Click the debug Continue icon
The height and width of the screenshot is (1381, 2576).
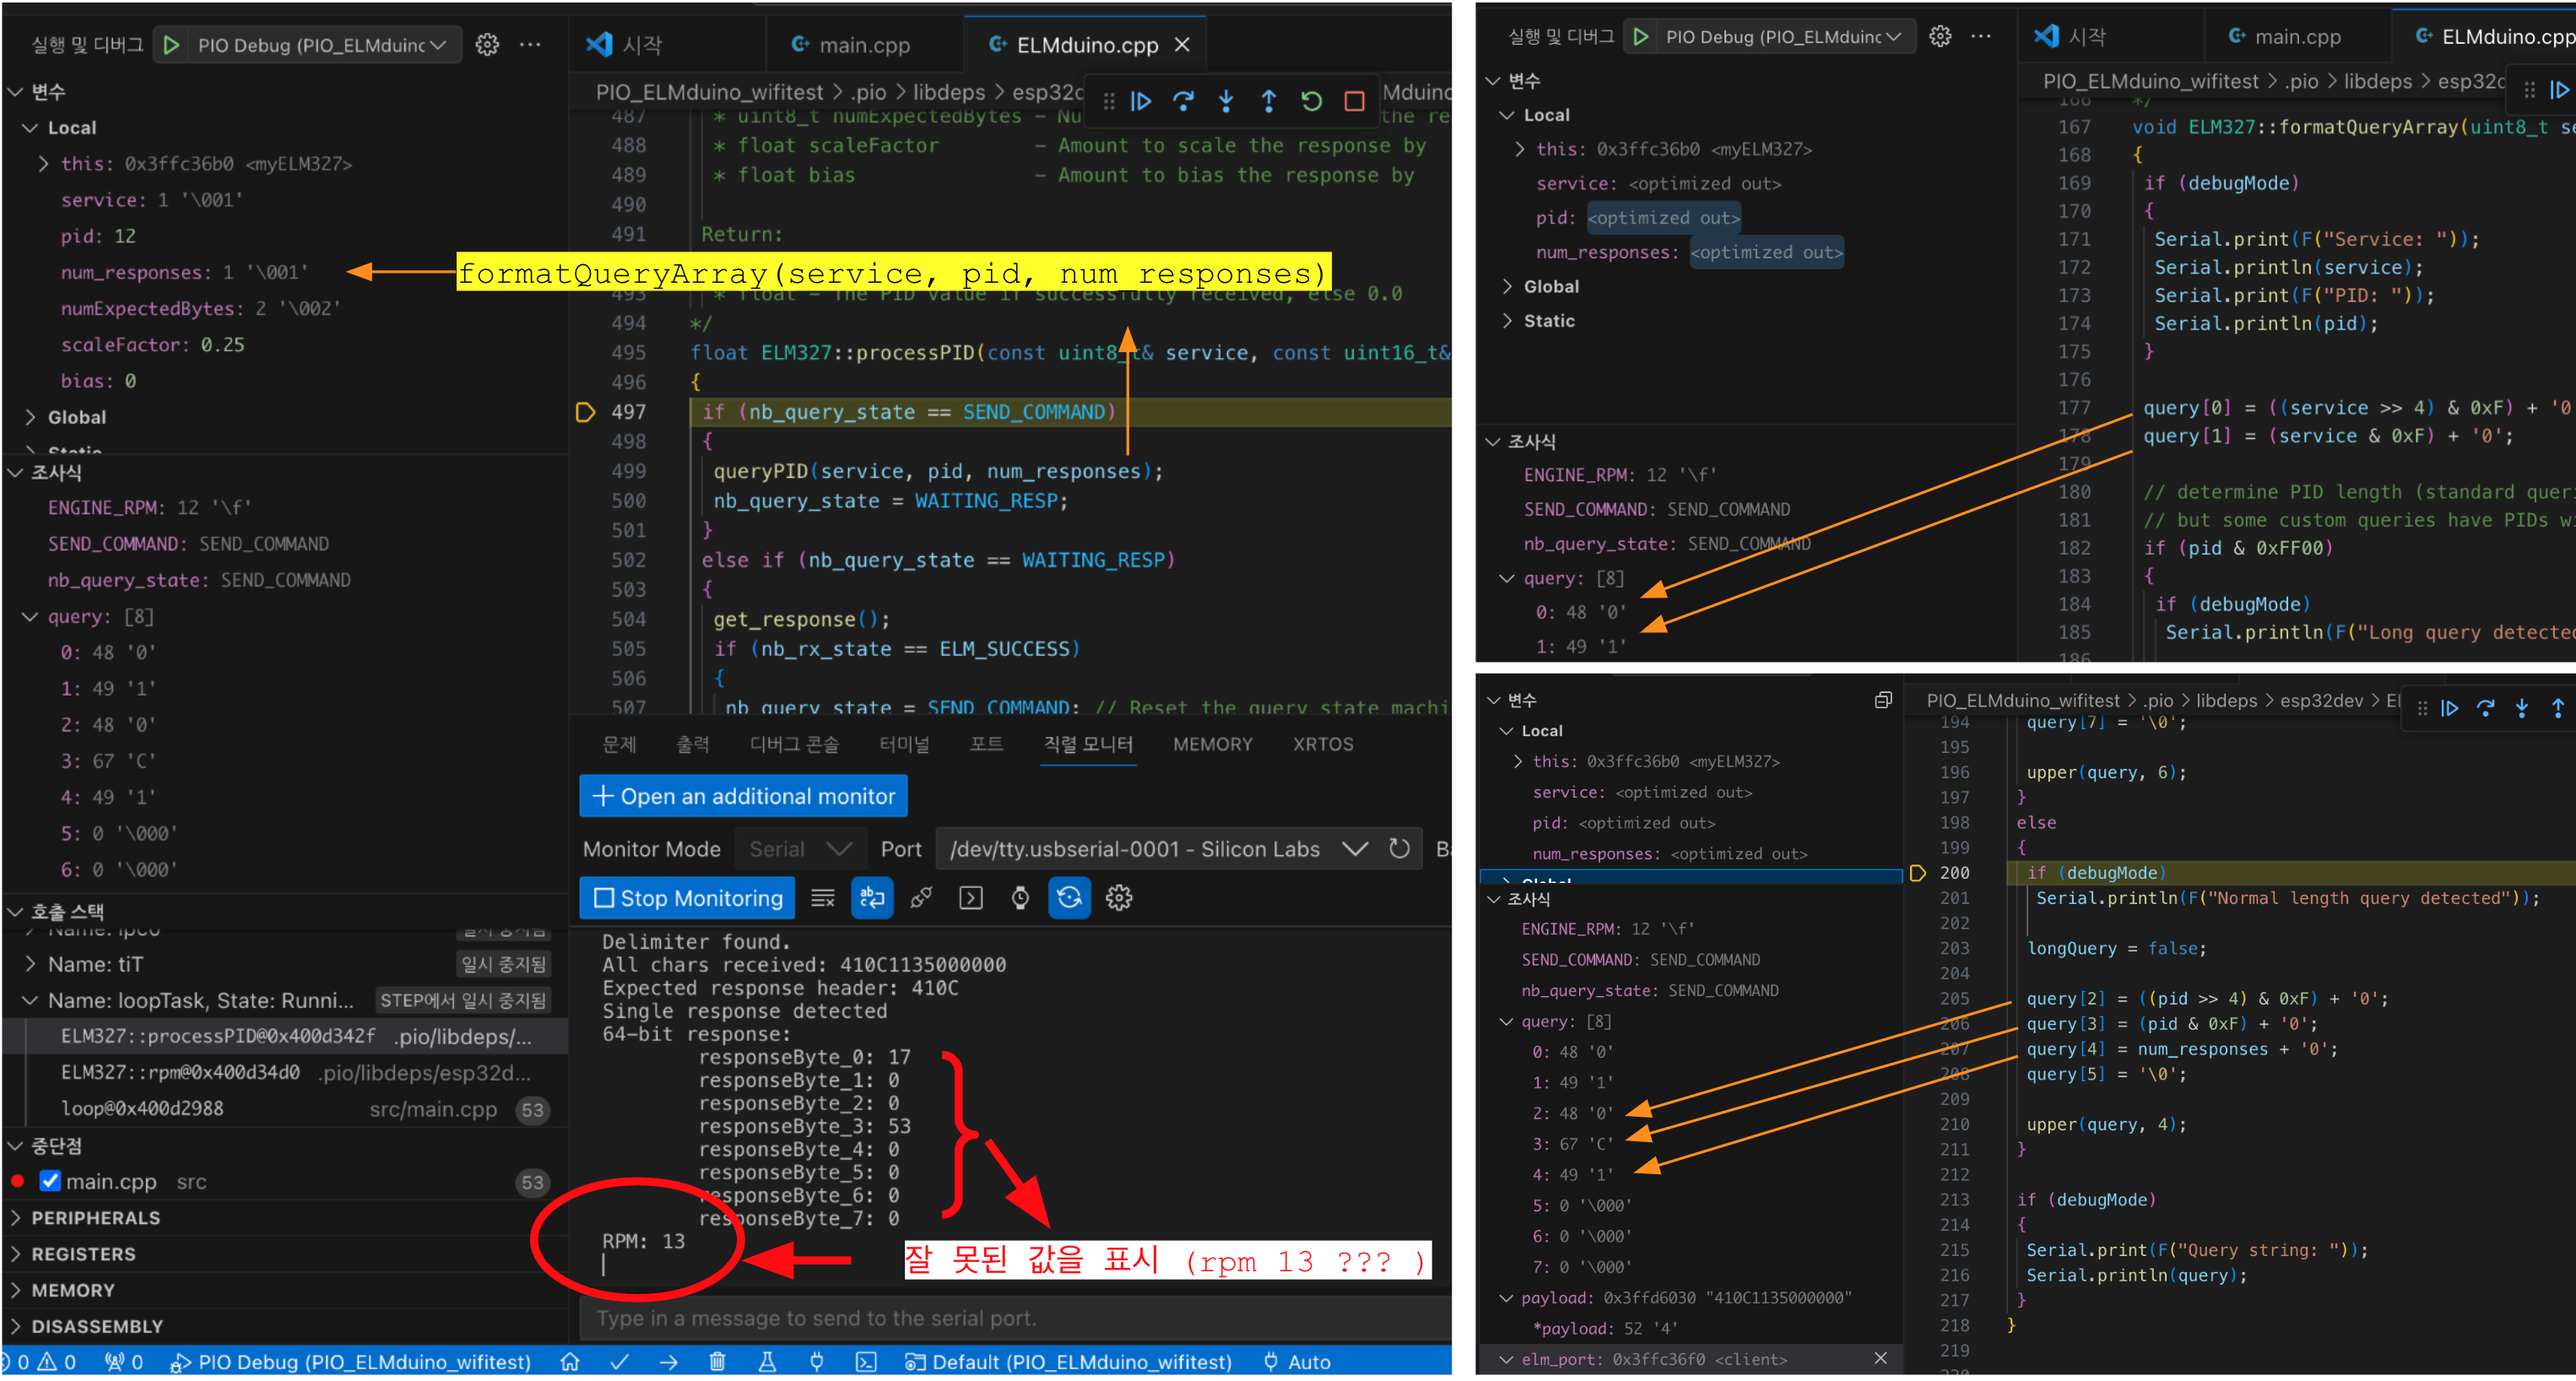click(x=1141, y=101)
